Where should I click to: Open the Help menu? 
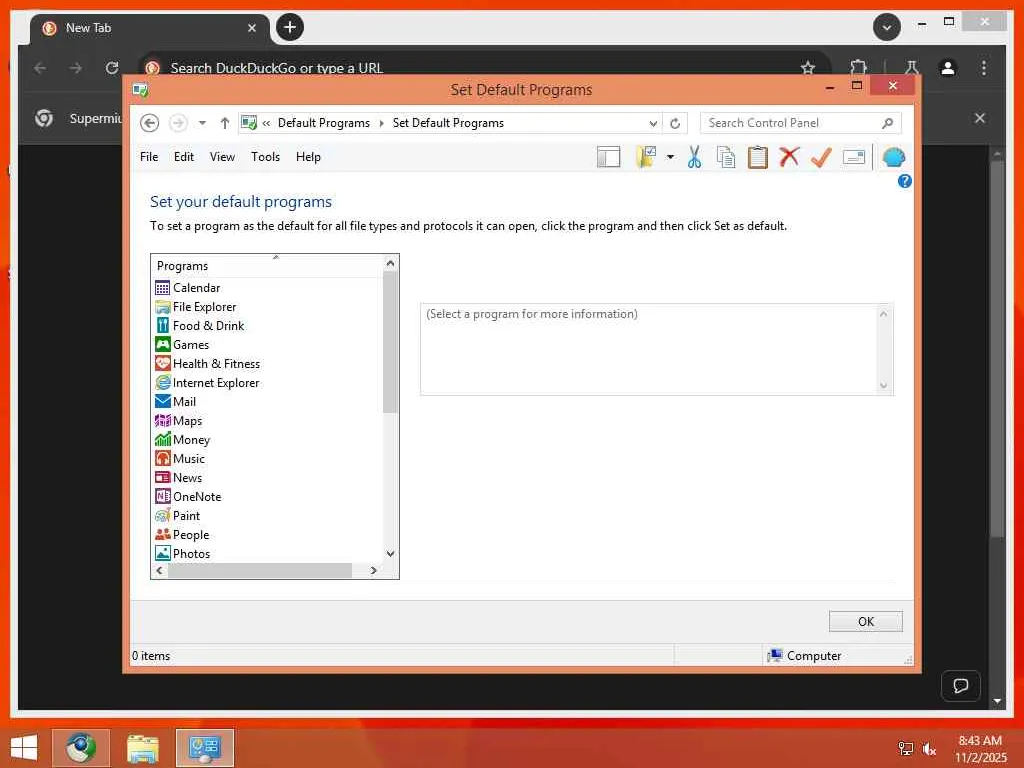coord(308,157)
